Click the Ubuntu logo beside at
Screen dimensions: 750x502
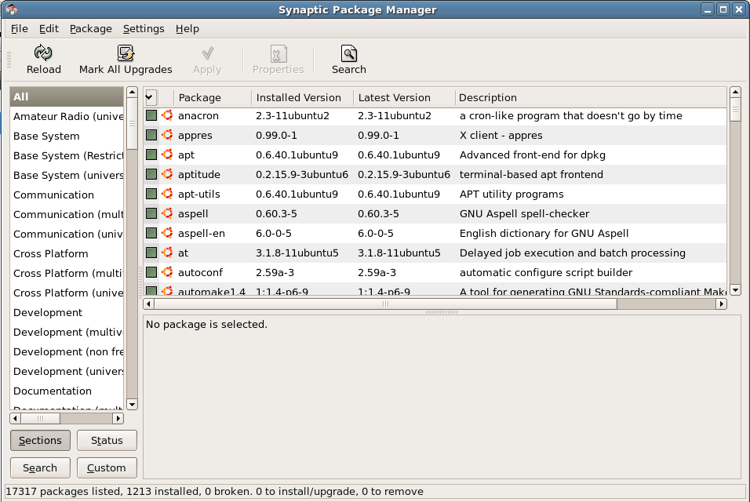click(x=167, y=252)
